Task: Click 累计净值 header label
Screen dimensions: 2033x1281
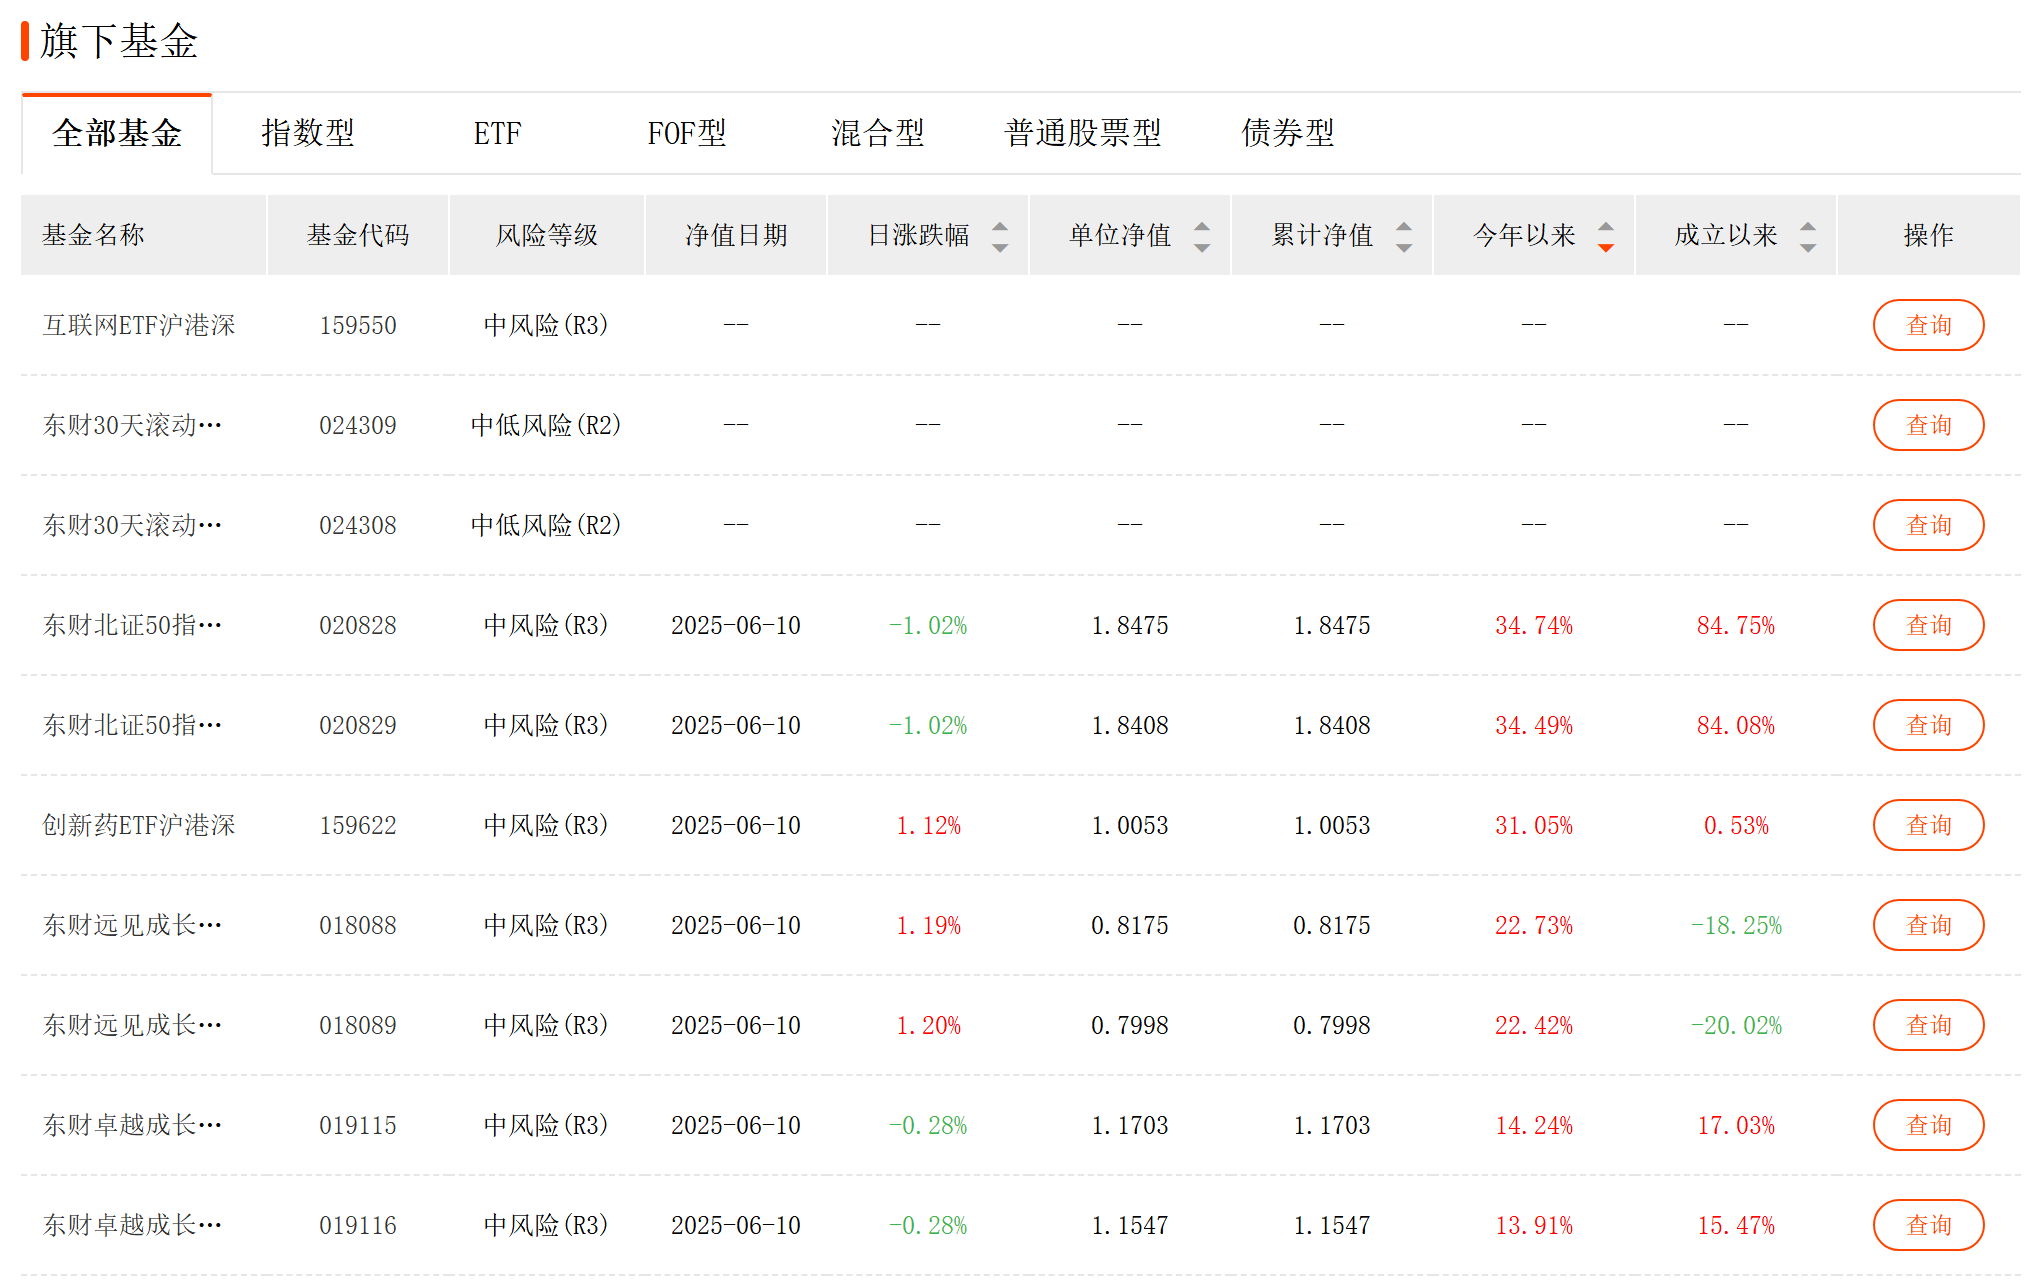Action: (1322, 235)
